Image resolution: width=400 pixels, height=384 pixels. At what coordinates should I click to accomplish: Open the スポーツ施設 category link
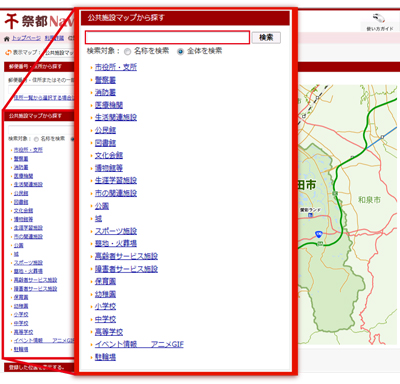point(116,231)
